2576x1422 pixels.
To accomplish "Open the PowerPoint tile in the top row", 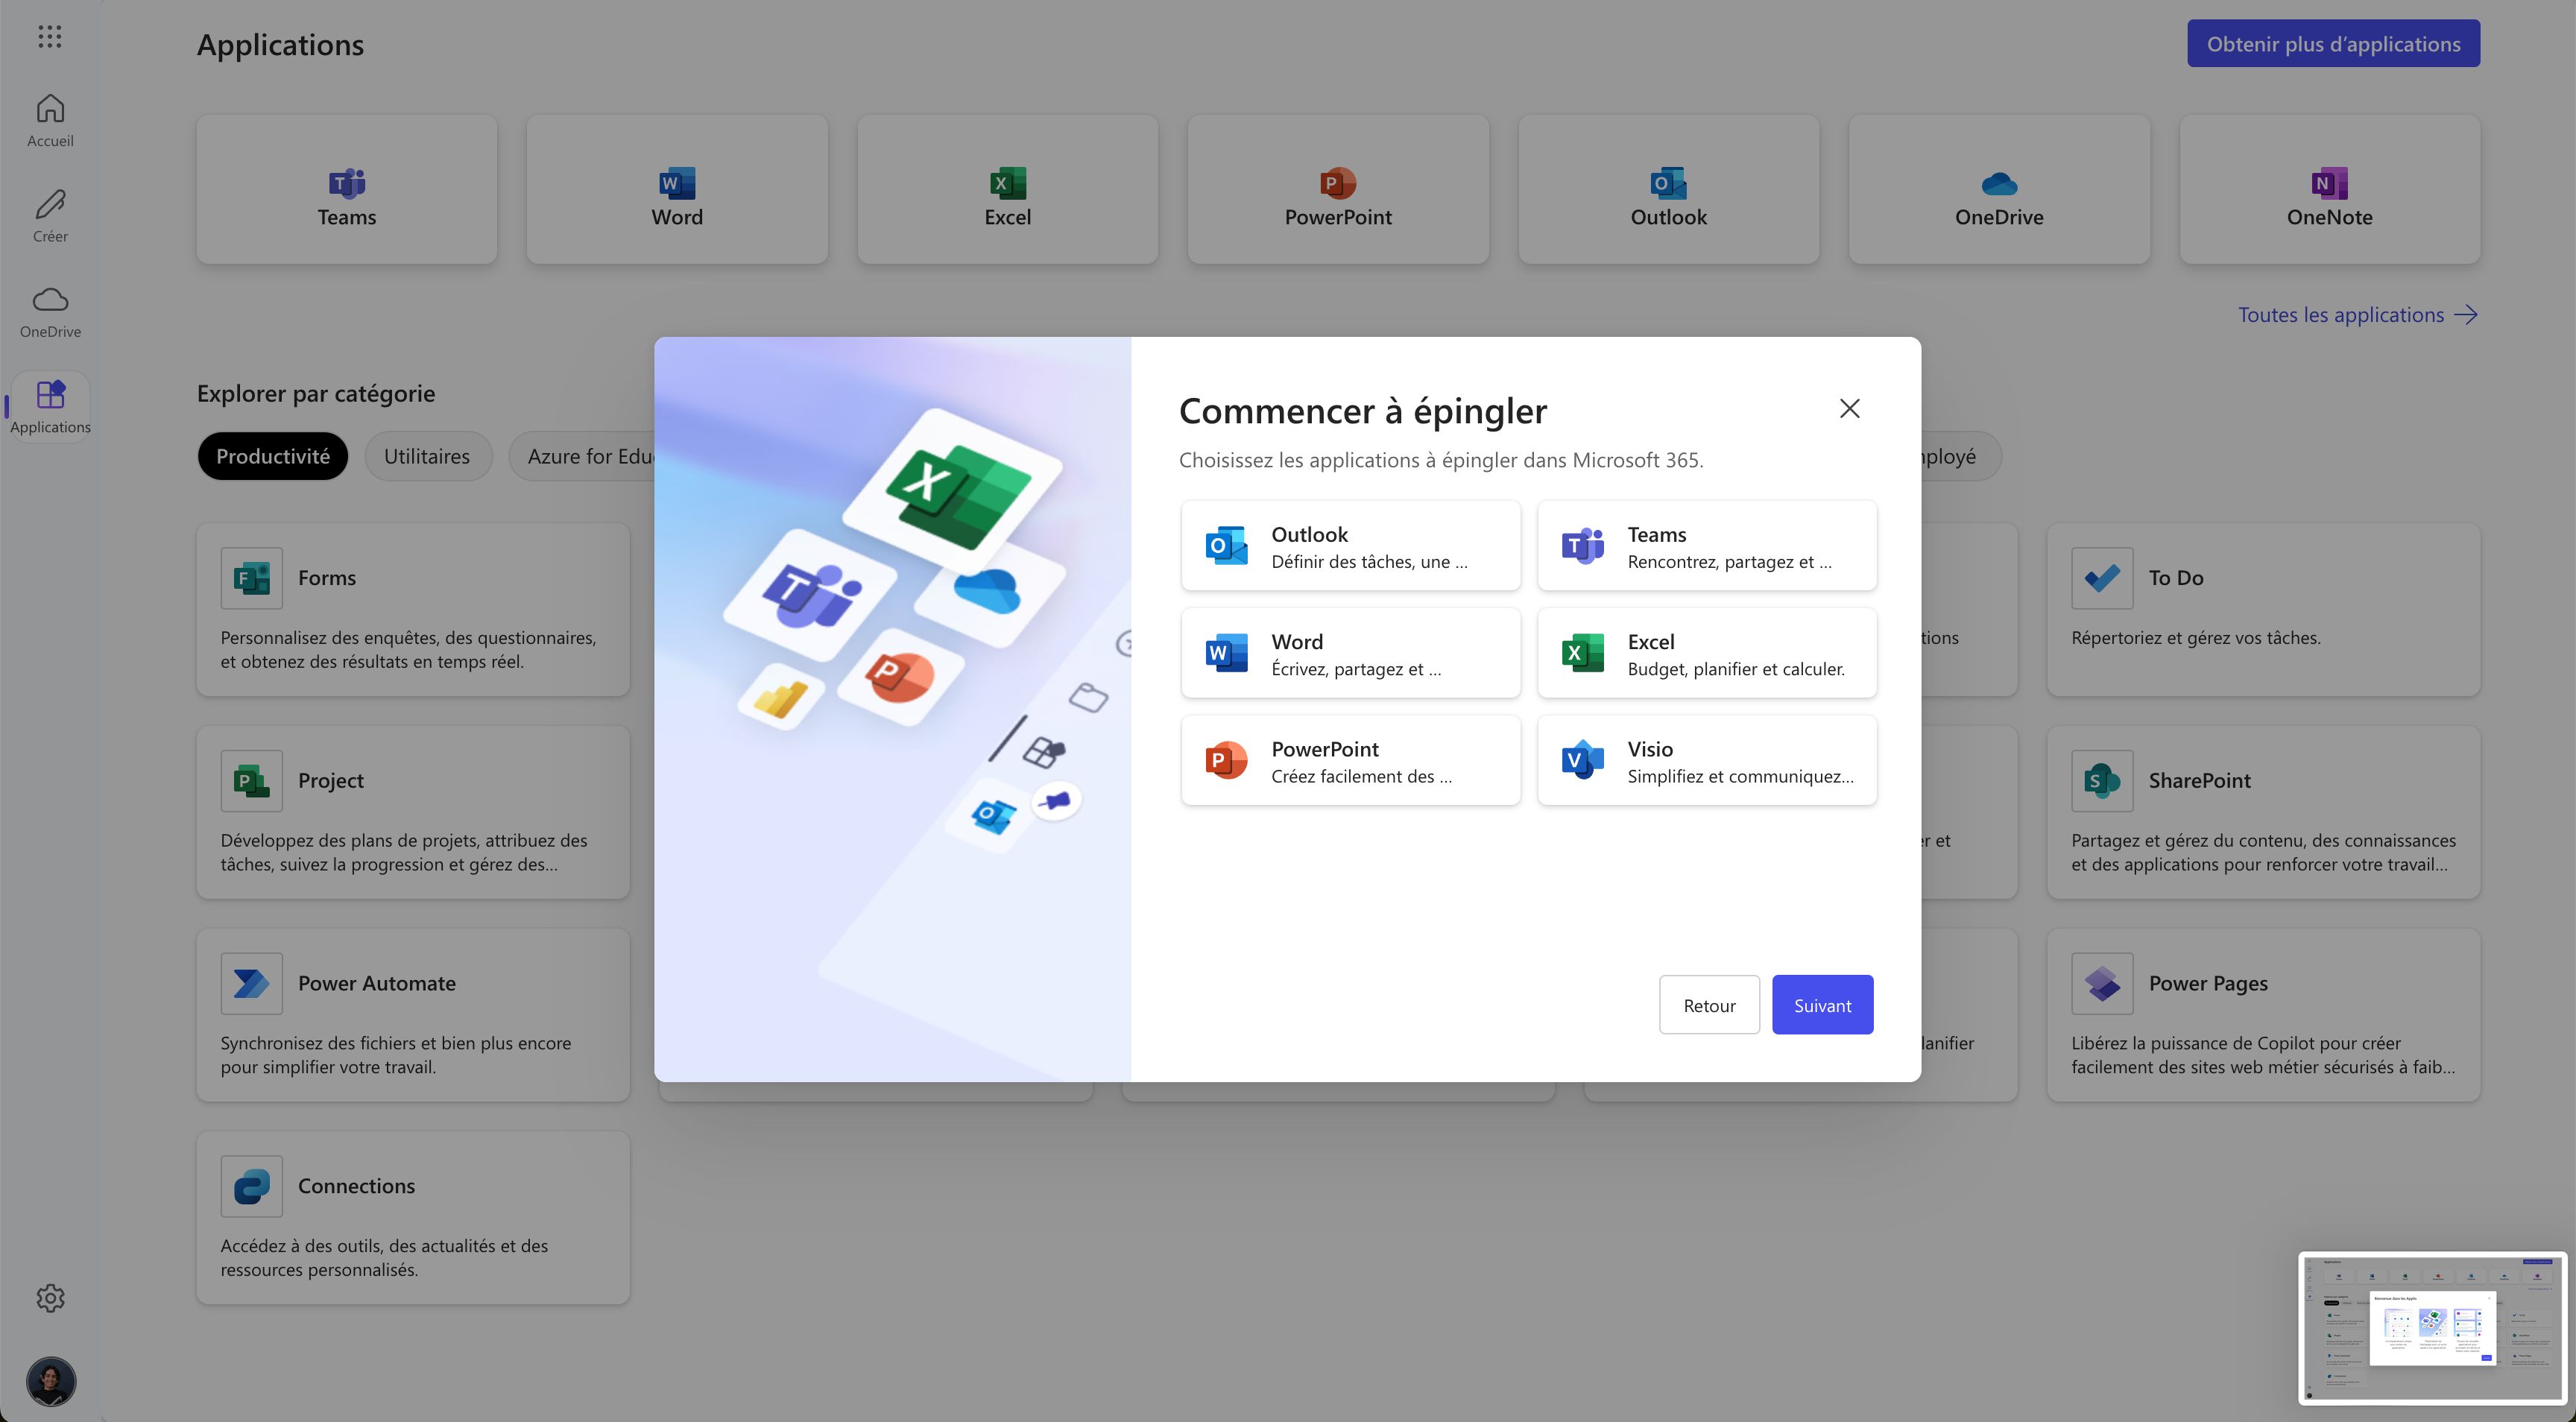I will (1338, 189).
